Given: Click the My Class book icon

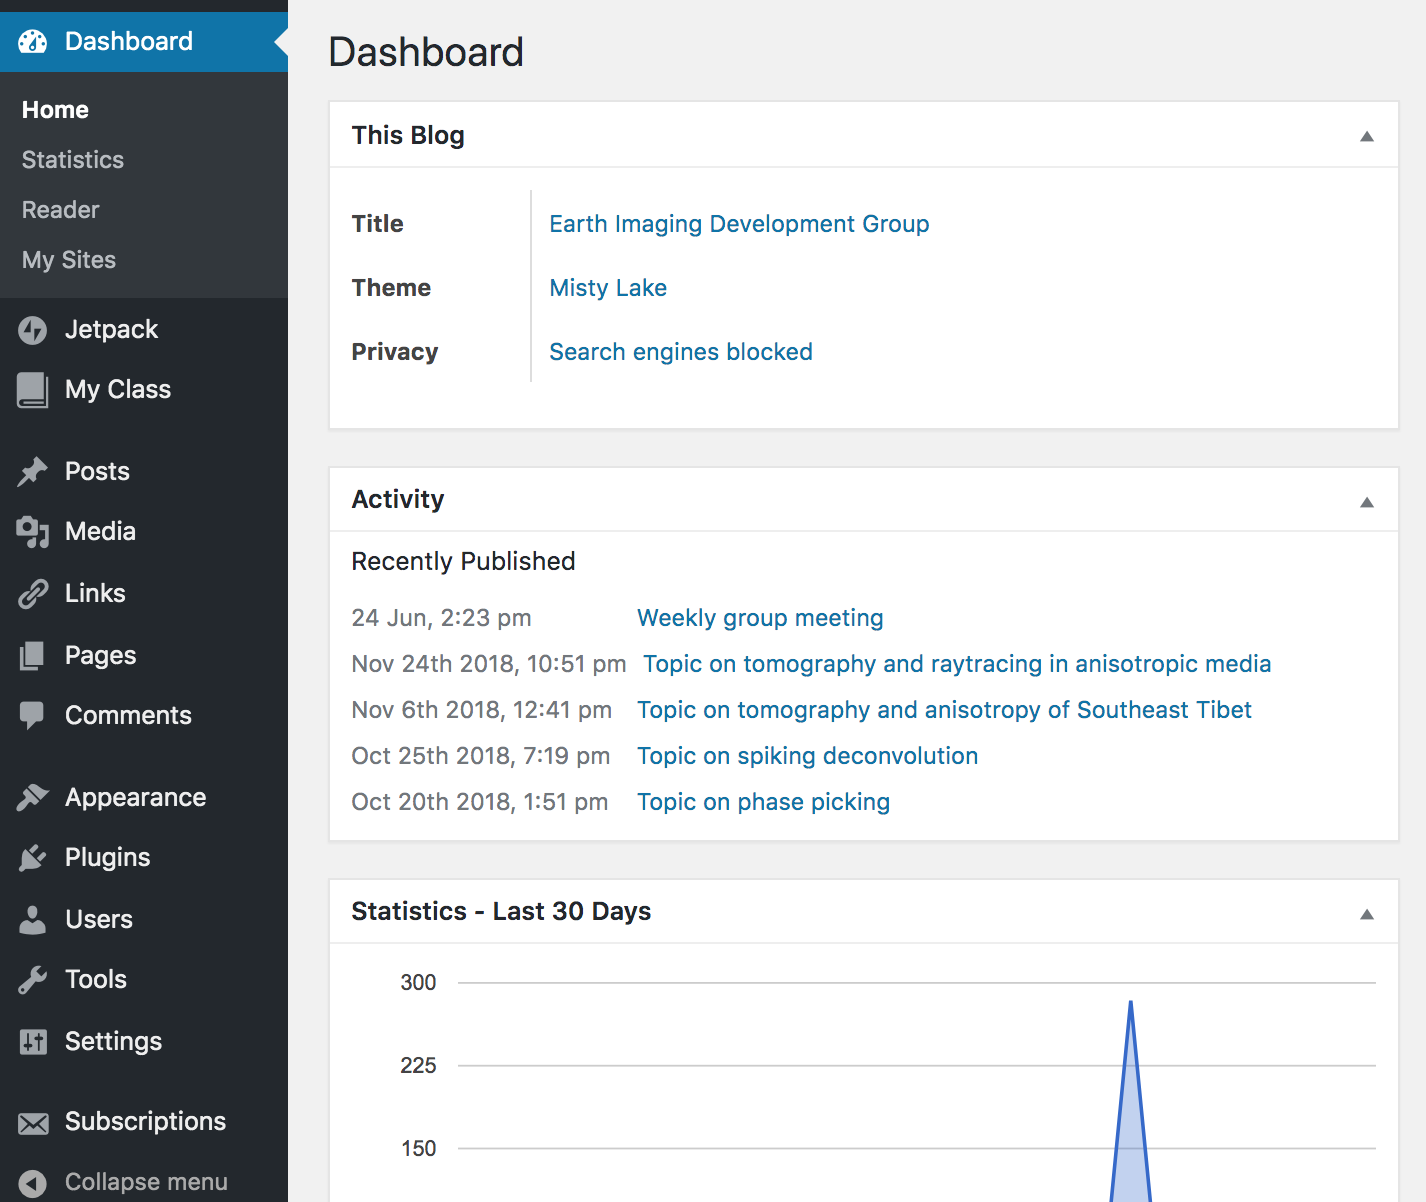Looking at the screenshot, I should pos(33,390).
